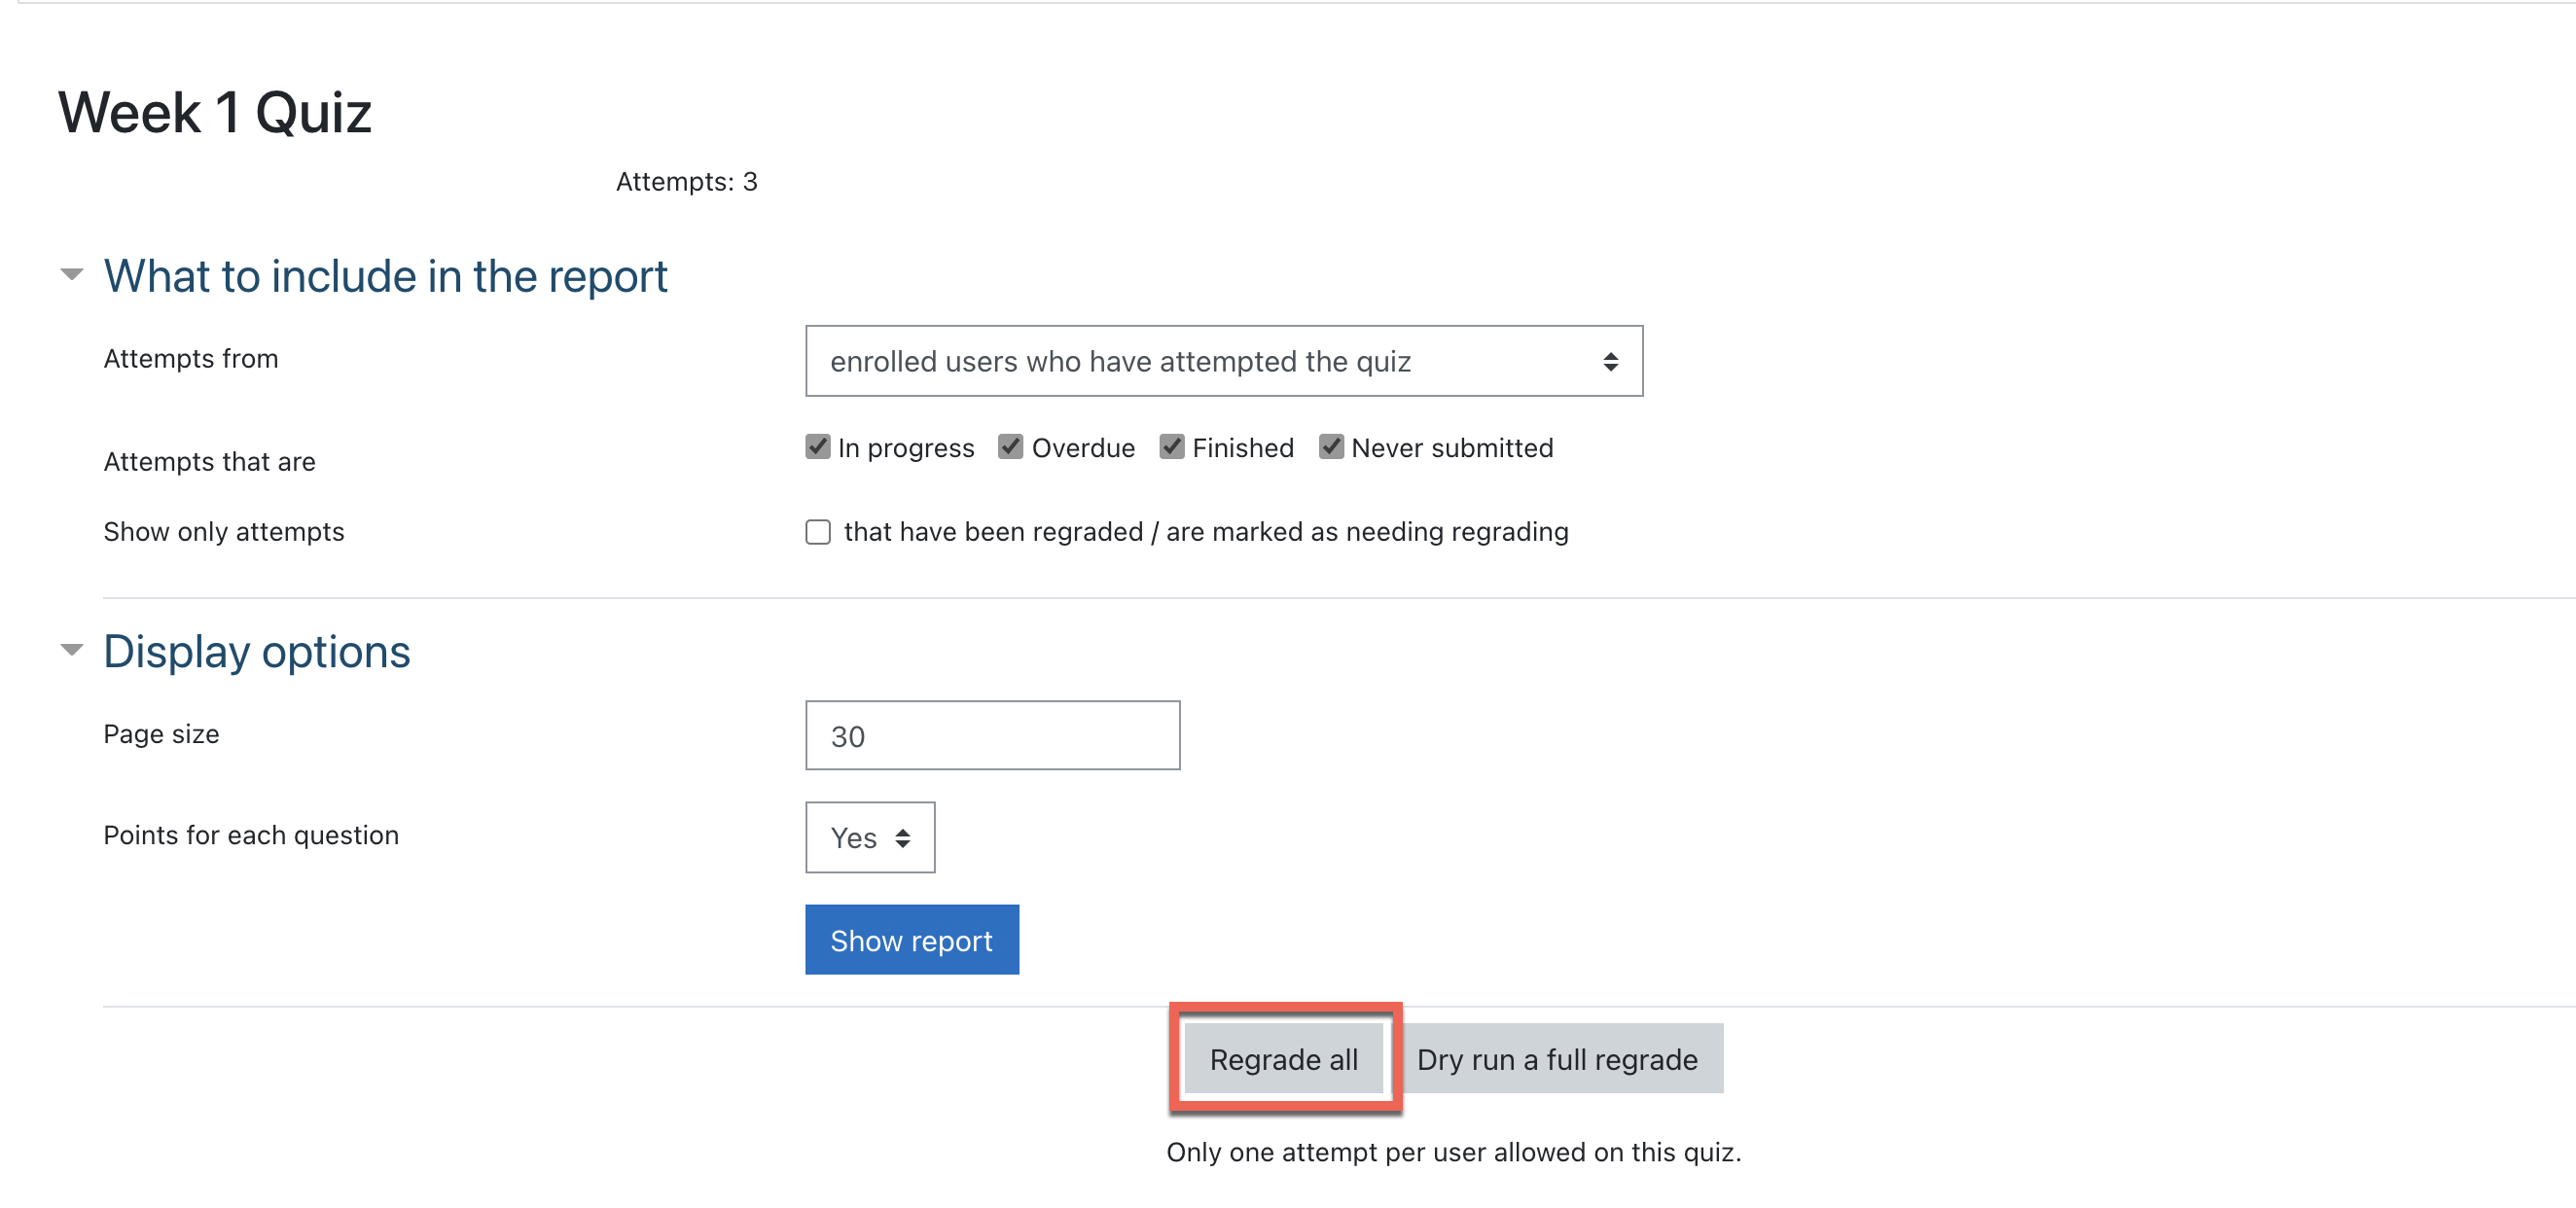The width and height of the screenshot is (2576, 1208).
Task: Click the 'What to include in the report' heading
Action: [x=385, y=276]
